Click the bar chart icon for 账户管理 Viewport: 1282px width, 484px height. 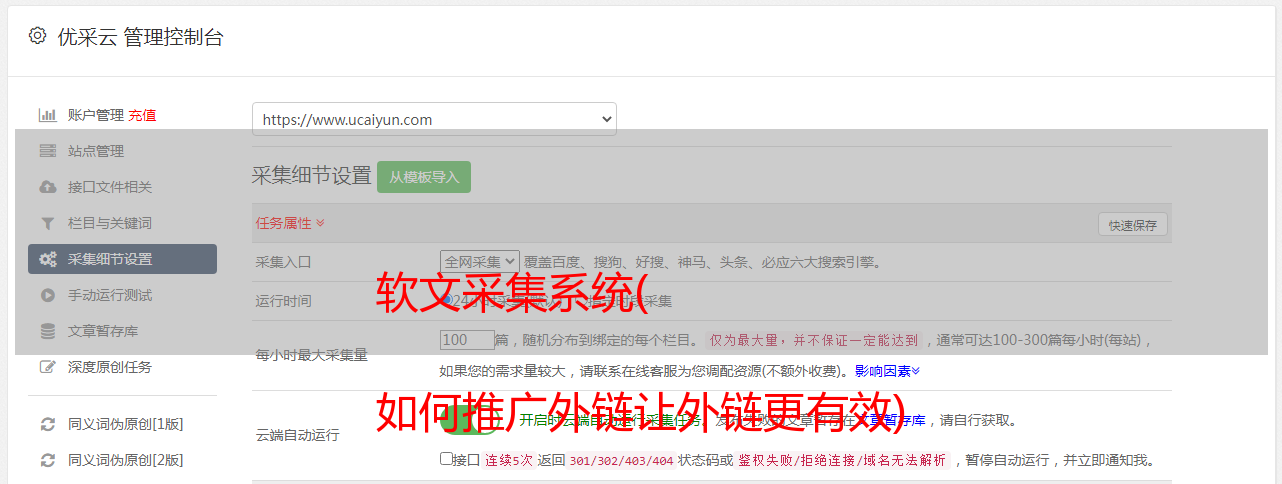tap(47, 115)
